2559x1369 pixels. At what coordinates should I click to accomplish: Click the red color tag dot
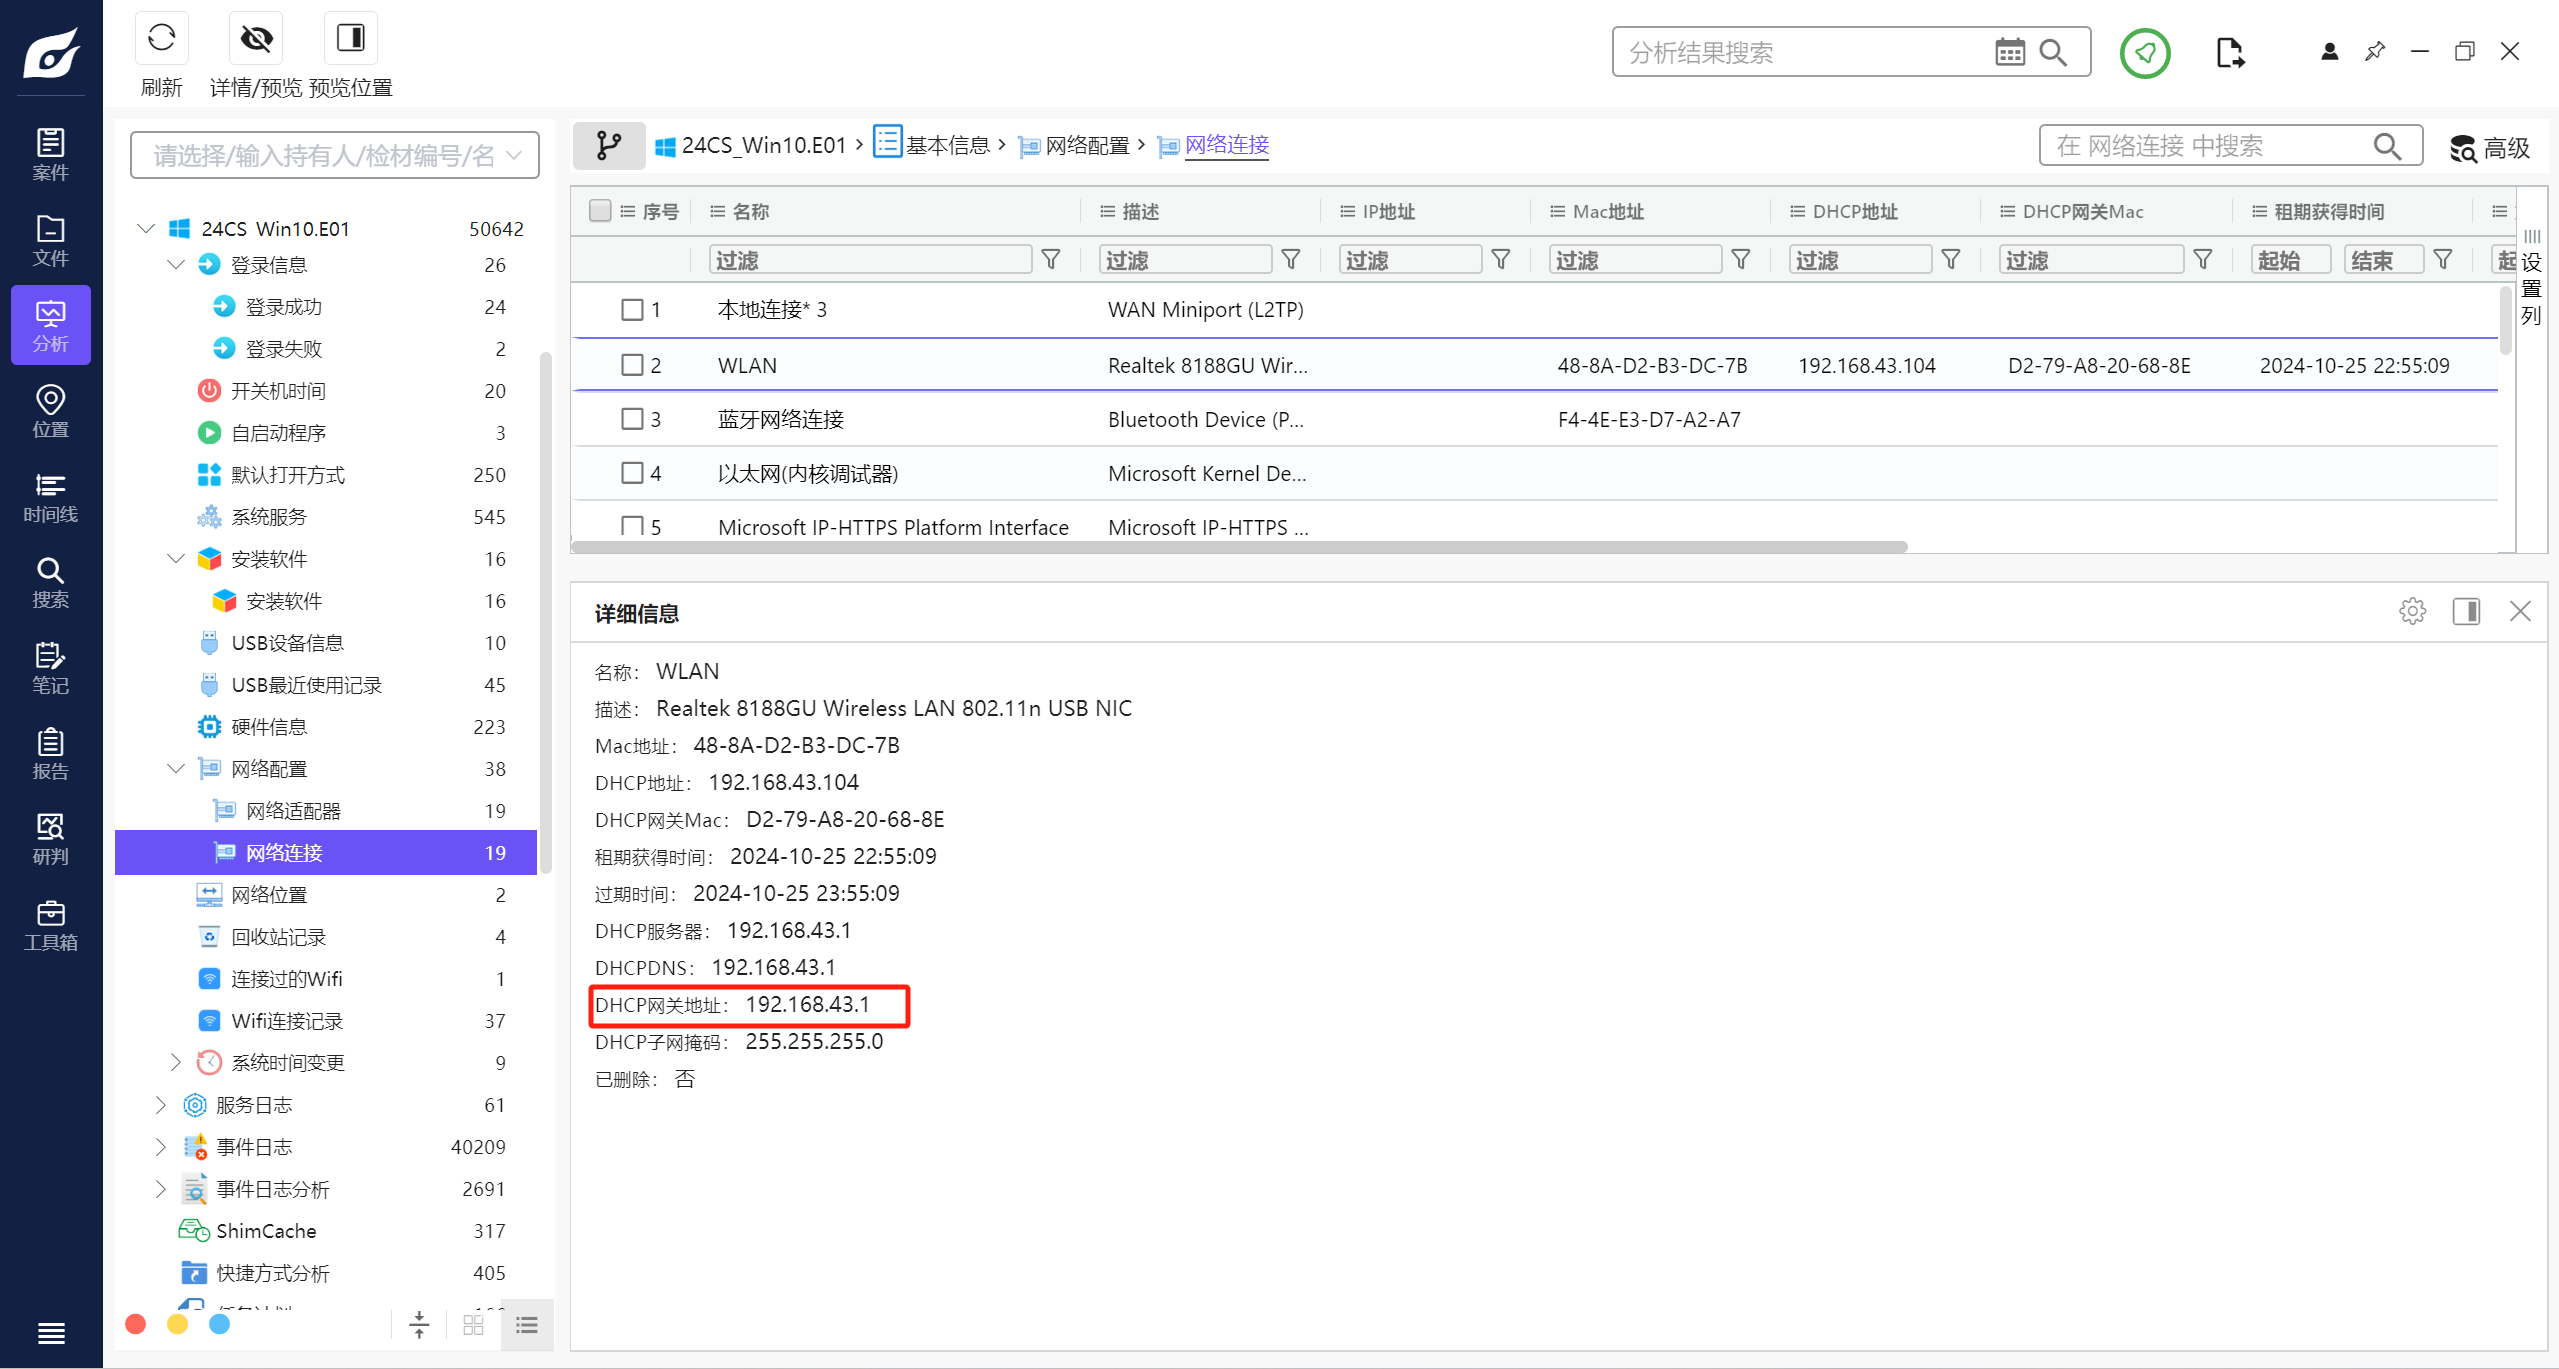pos(136,1324)
